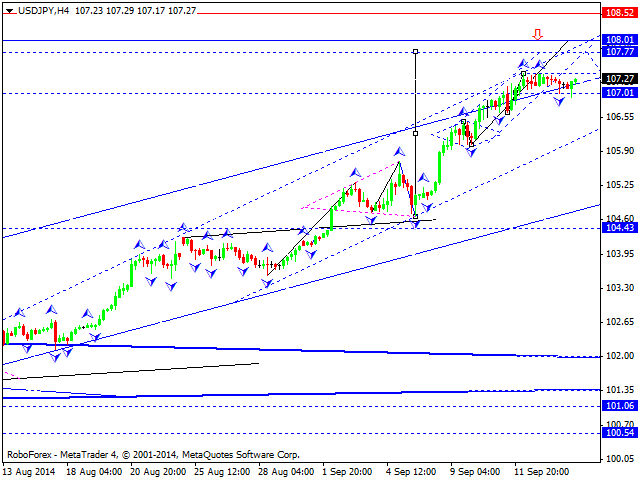
Task: Click the USDJPY,H4 chart title text
Action: [x=46, y=8]
